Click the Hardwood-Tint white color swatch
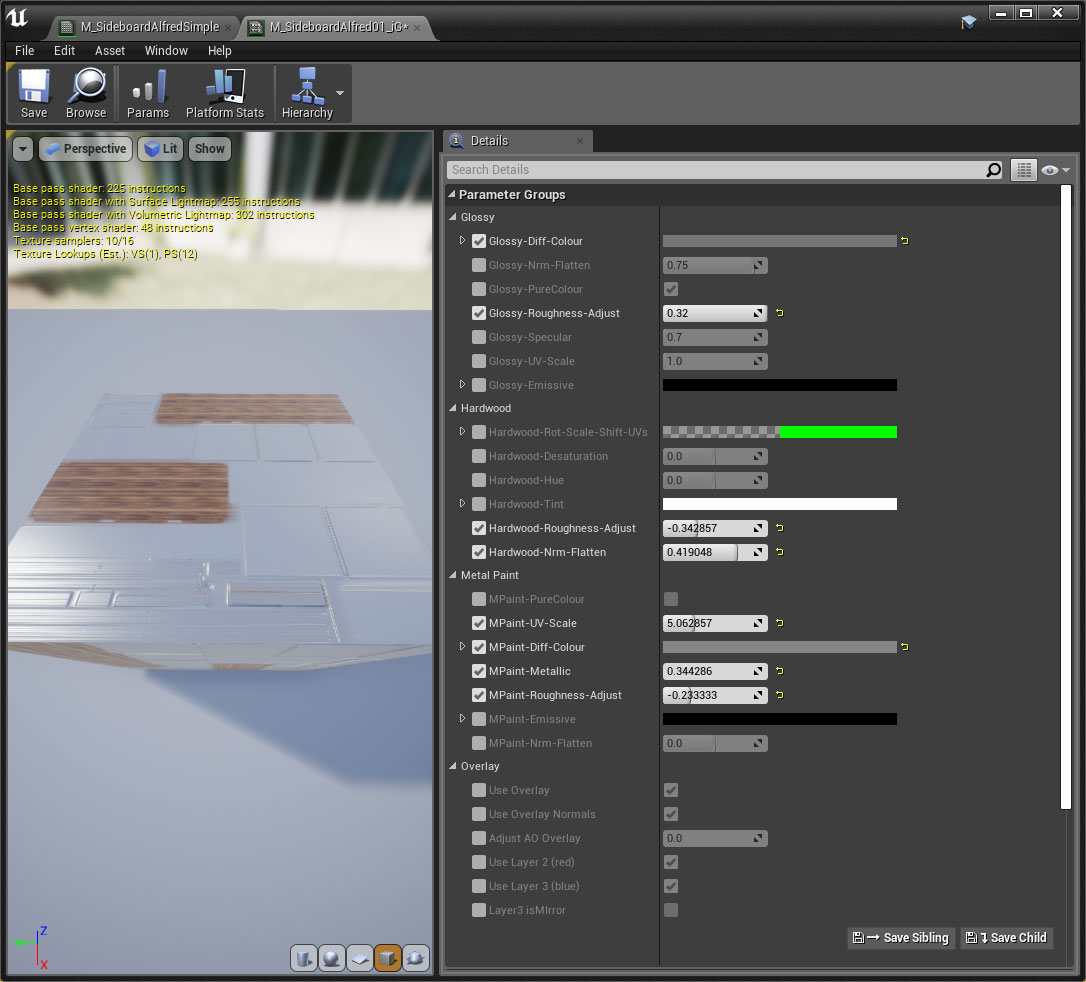1086x982 pixels. click(x=779, y=504)
